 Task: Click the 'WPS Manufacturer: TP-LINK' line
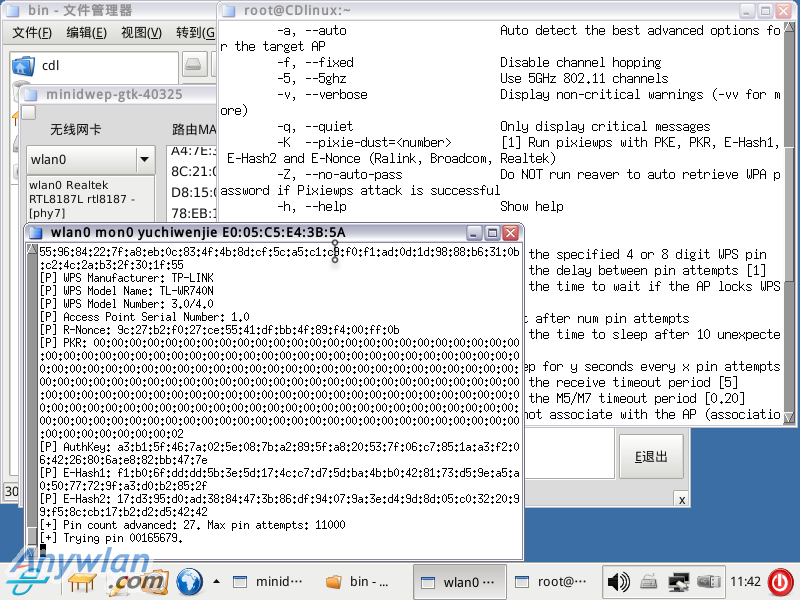[x=127, y=278]
